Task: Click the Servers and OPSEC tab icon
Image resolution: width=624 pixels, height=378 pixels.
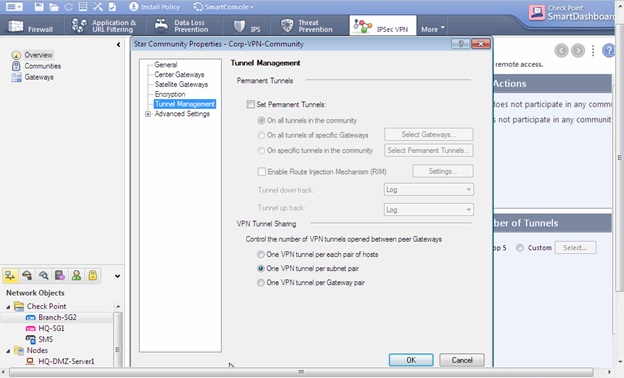Action: point(60,275)
